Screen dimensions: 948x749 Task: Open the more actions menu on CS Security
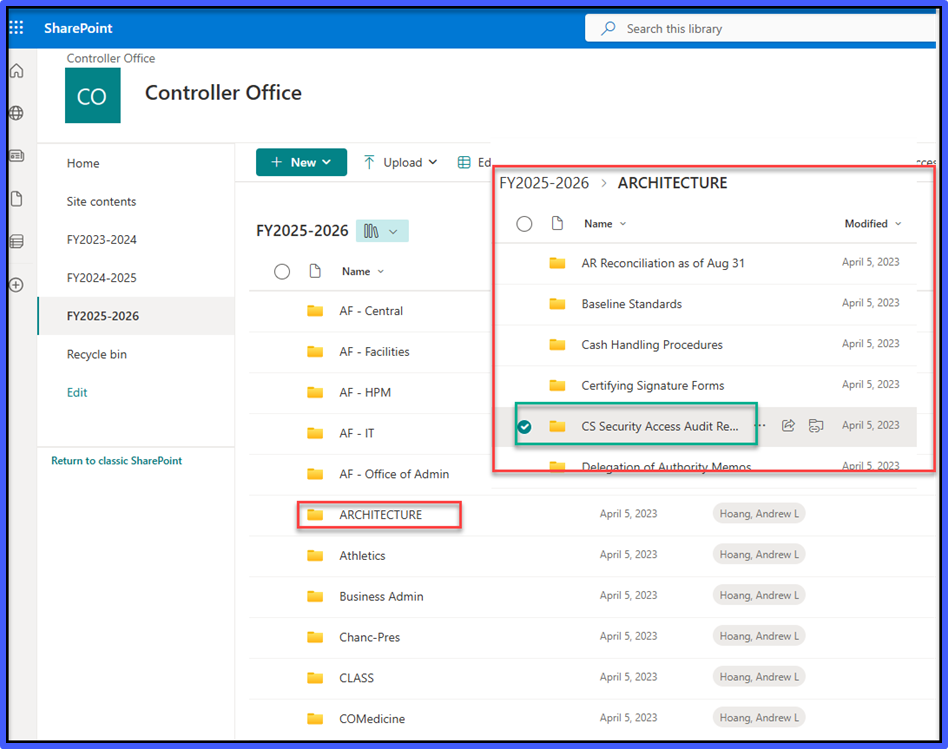click(x=760, y=425)
